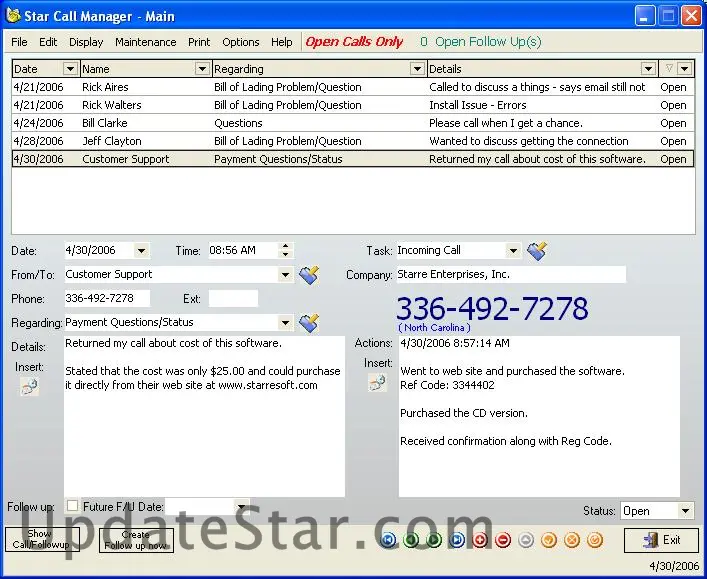The height and width of the screenshot is (579, 707).
Task: Click the Exit button
Action: pos(661,540)
